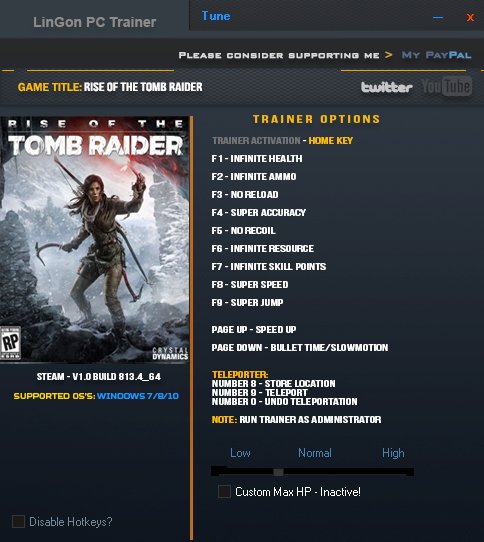
Task: Click the Rise of the Tomb Raider cover art
Action: point(94,240)
